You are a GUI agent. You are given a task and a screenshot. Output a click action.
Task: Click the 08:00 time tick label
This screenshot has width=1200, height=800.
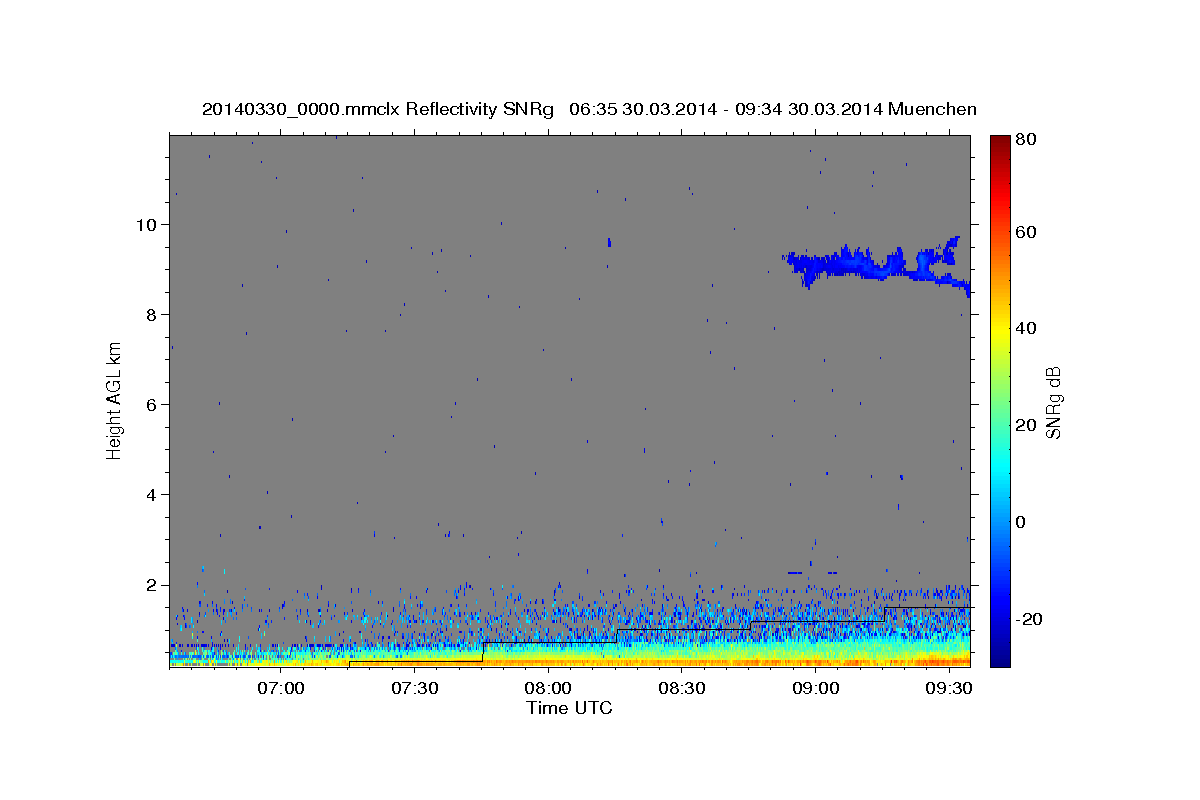[x=549, y=689]
